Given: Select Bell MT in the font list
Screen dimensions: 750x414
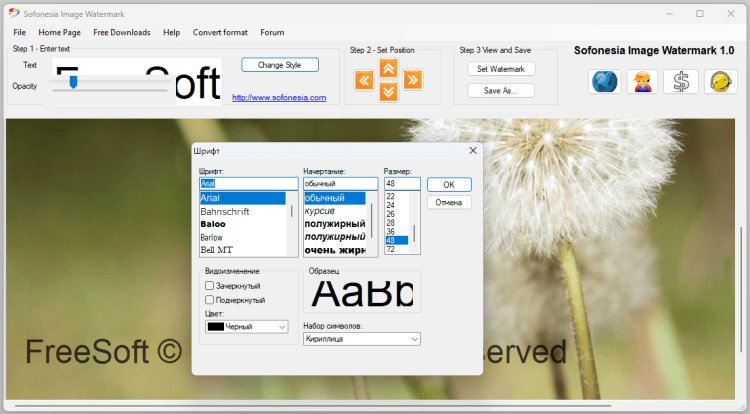Looking at the screenshot, I should point(243,250).
